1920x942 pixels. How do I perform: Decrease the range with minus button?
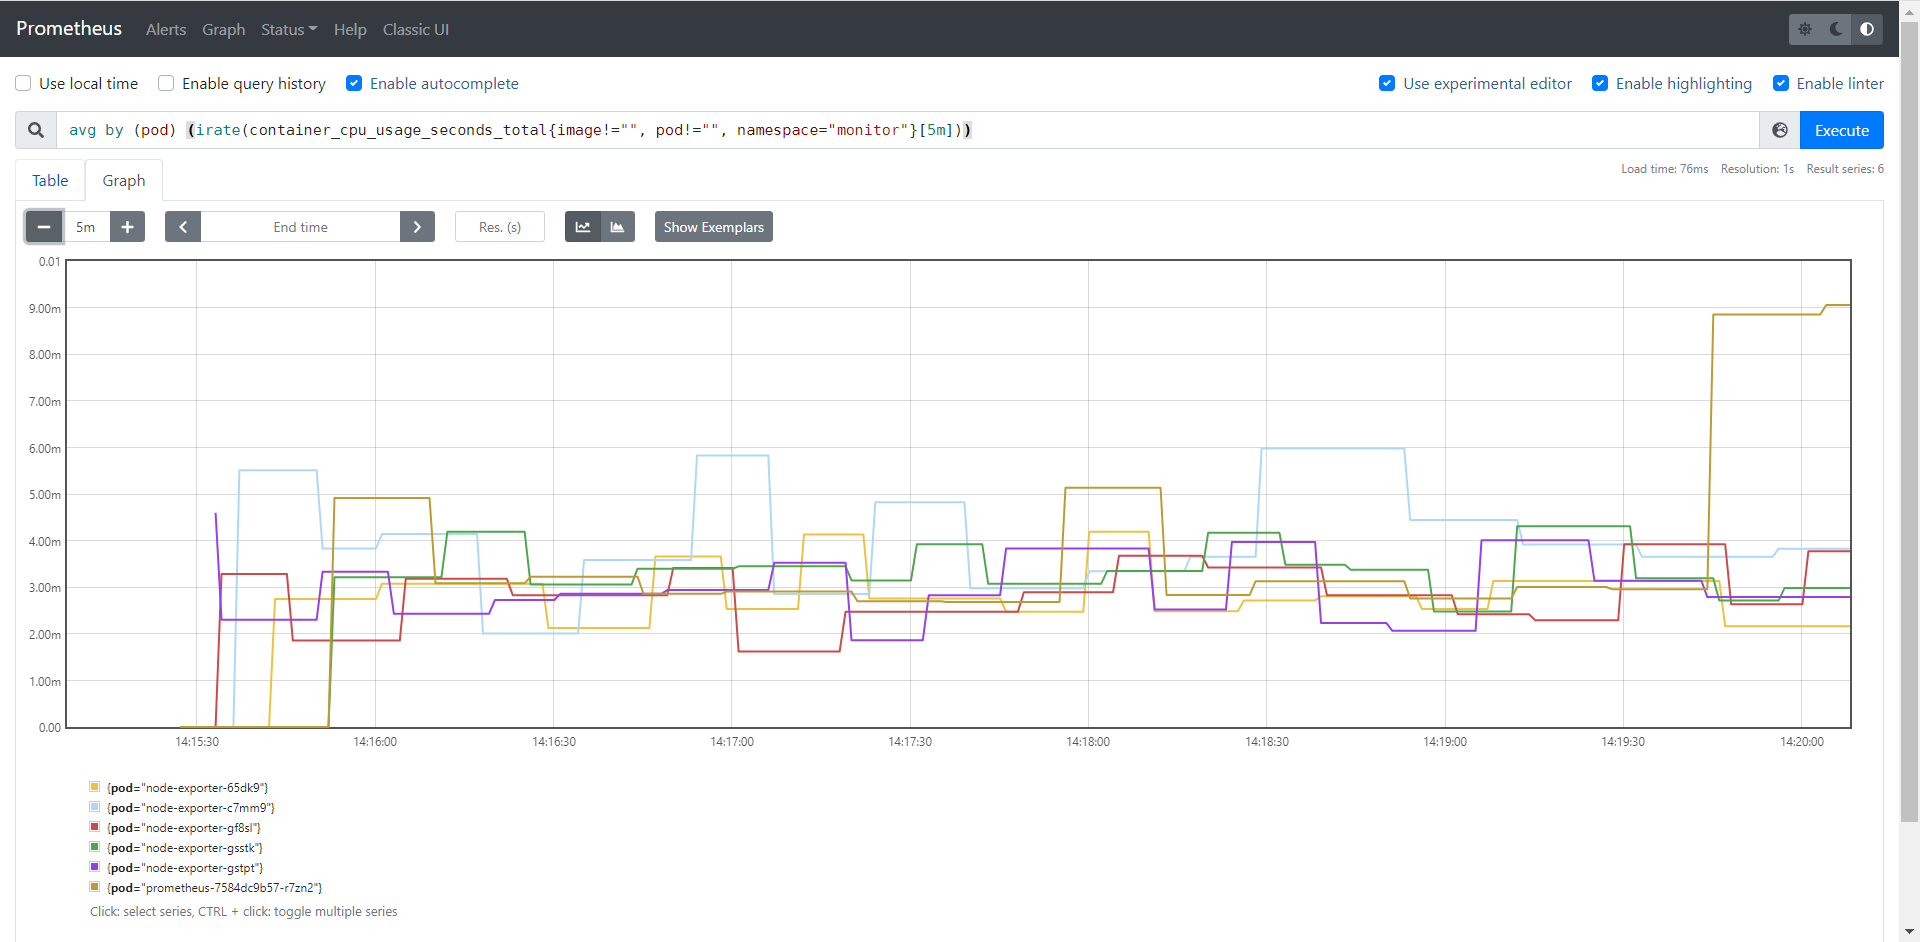44,227
